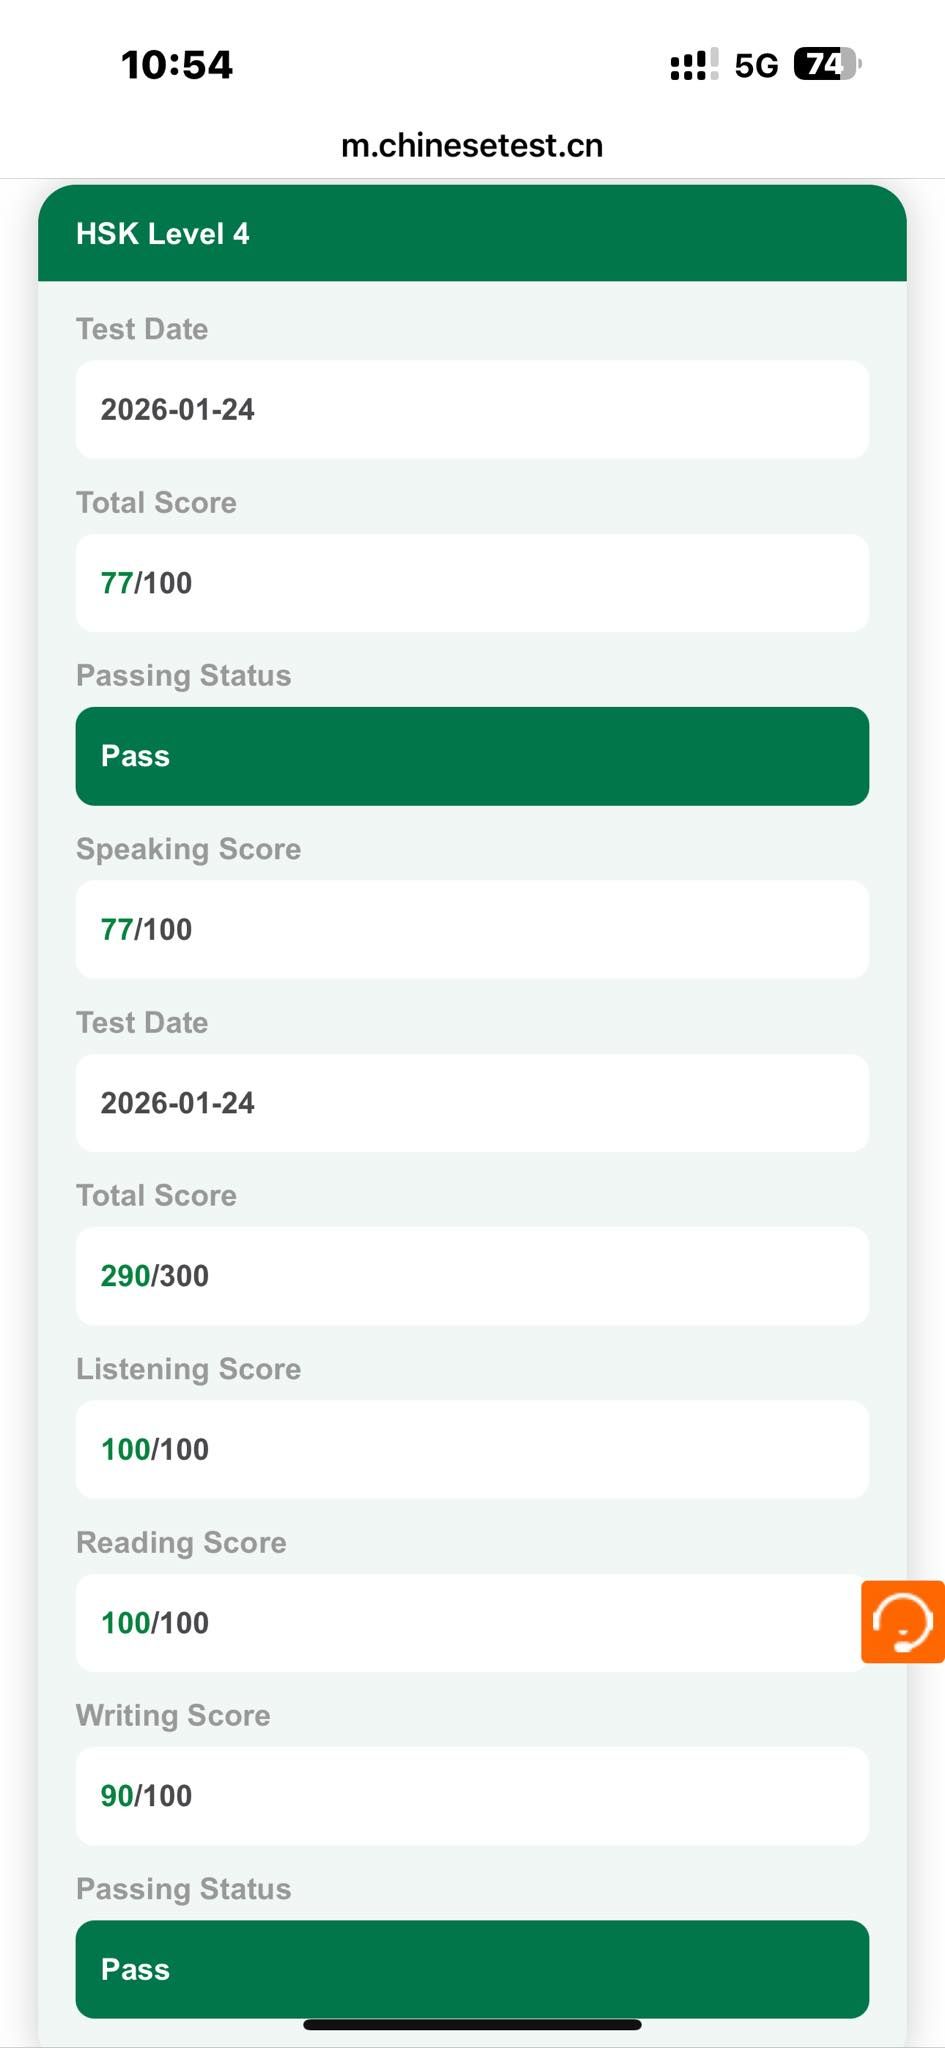Tap the orange customer support headset icon

tap(903, 1621)
